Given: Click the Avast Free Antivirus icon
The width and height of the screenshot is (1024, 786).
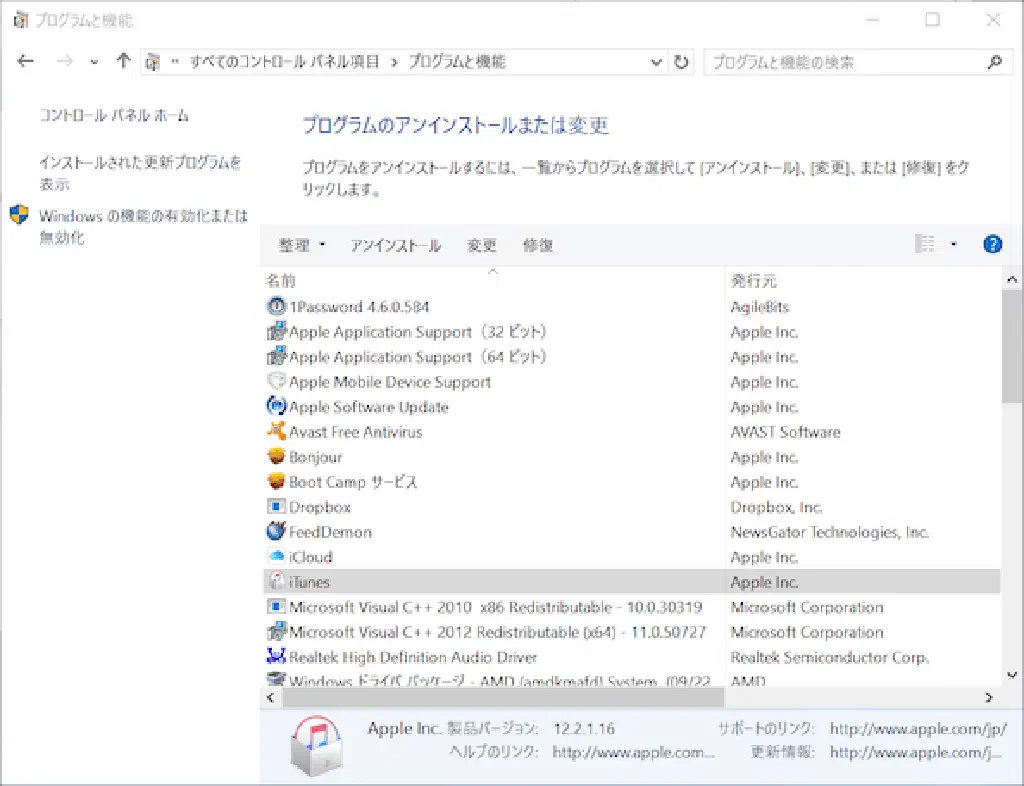Looking at the screenshot, I should [x=276, y=432].
